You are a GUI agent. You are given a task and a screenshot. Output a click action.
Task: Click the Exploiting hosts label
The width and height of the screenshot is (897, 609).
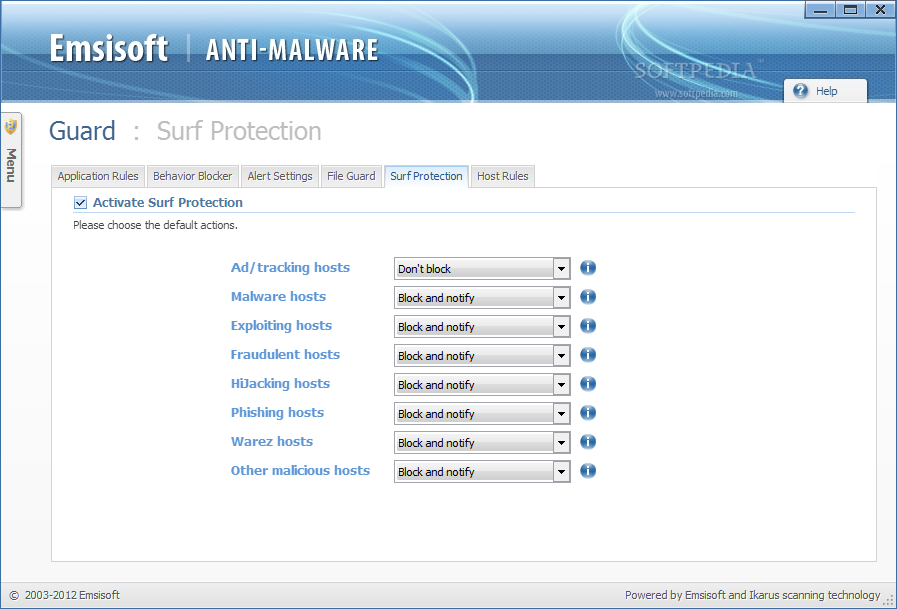point(281,326)
